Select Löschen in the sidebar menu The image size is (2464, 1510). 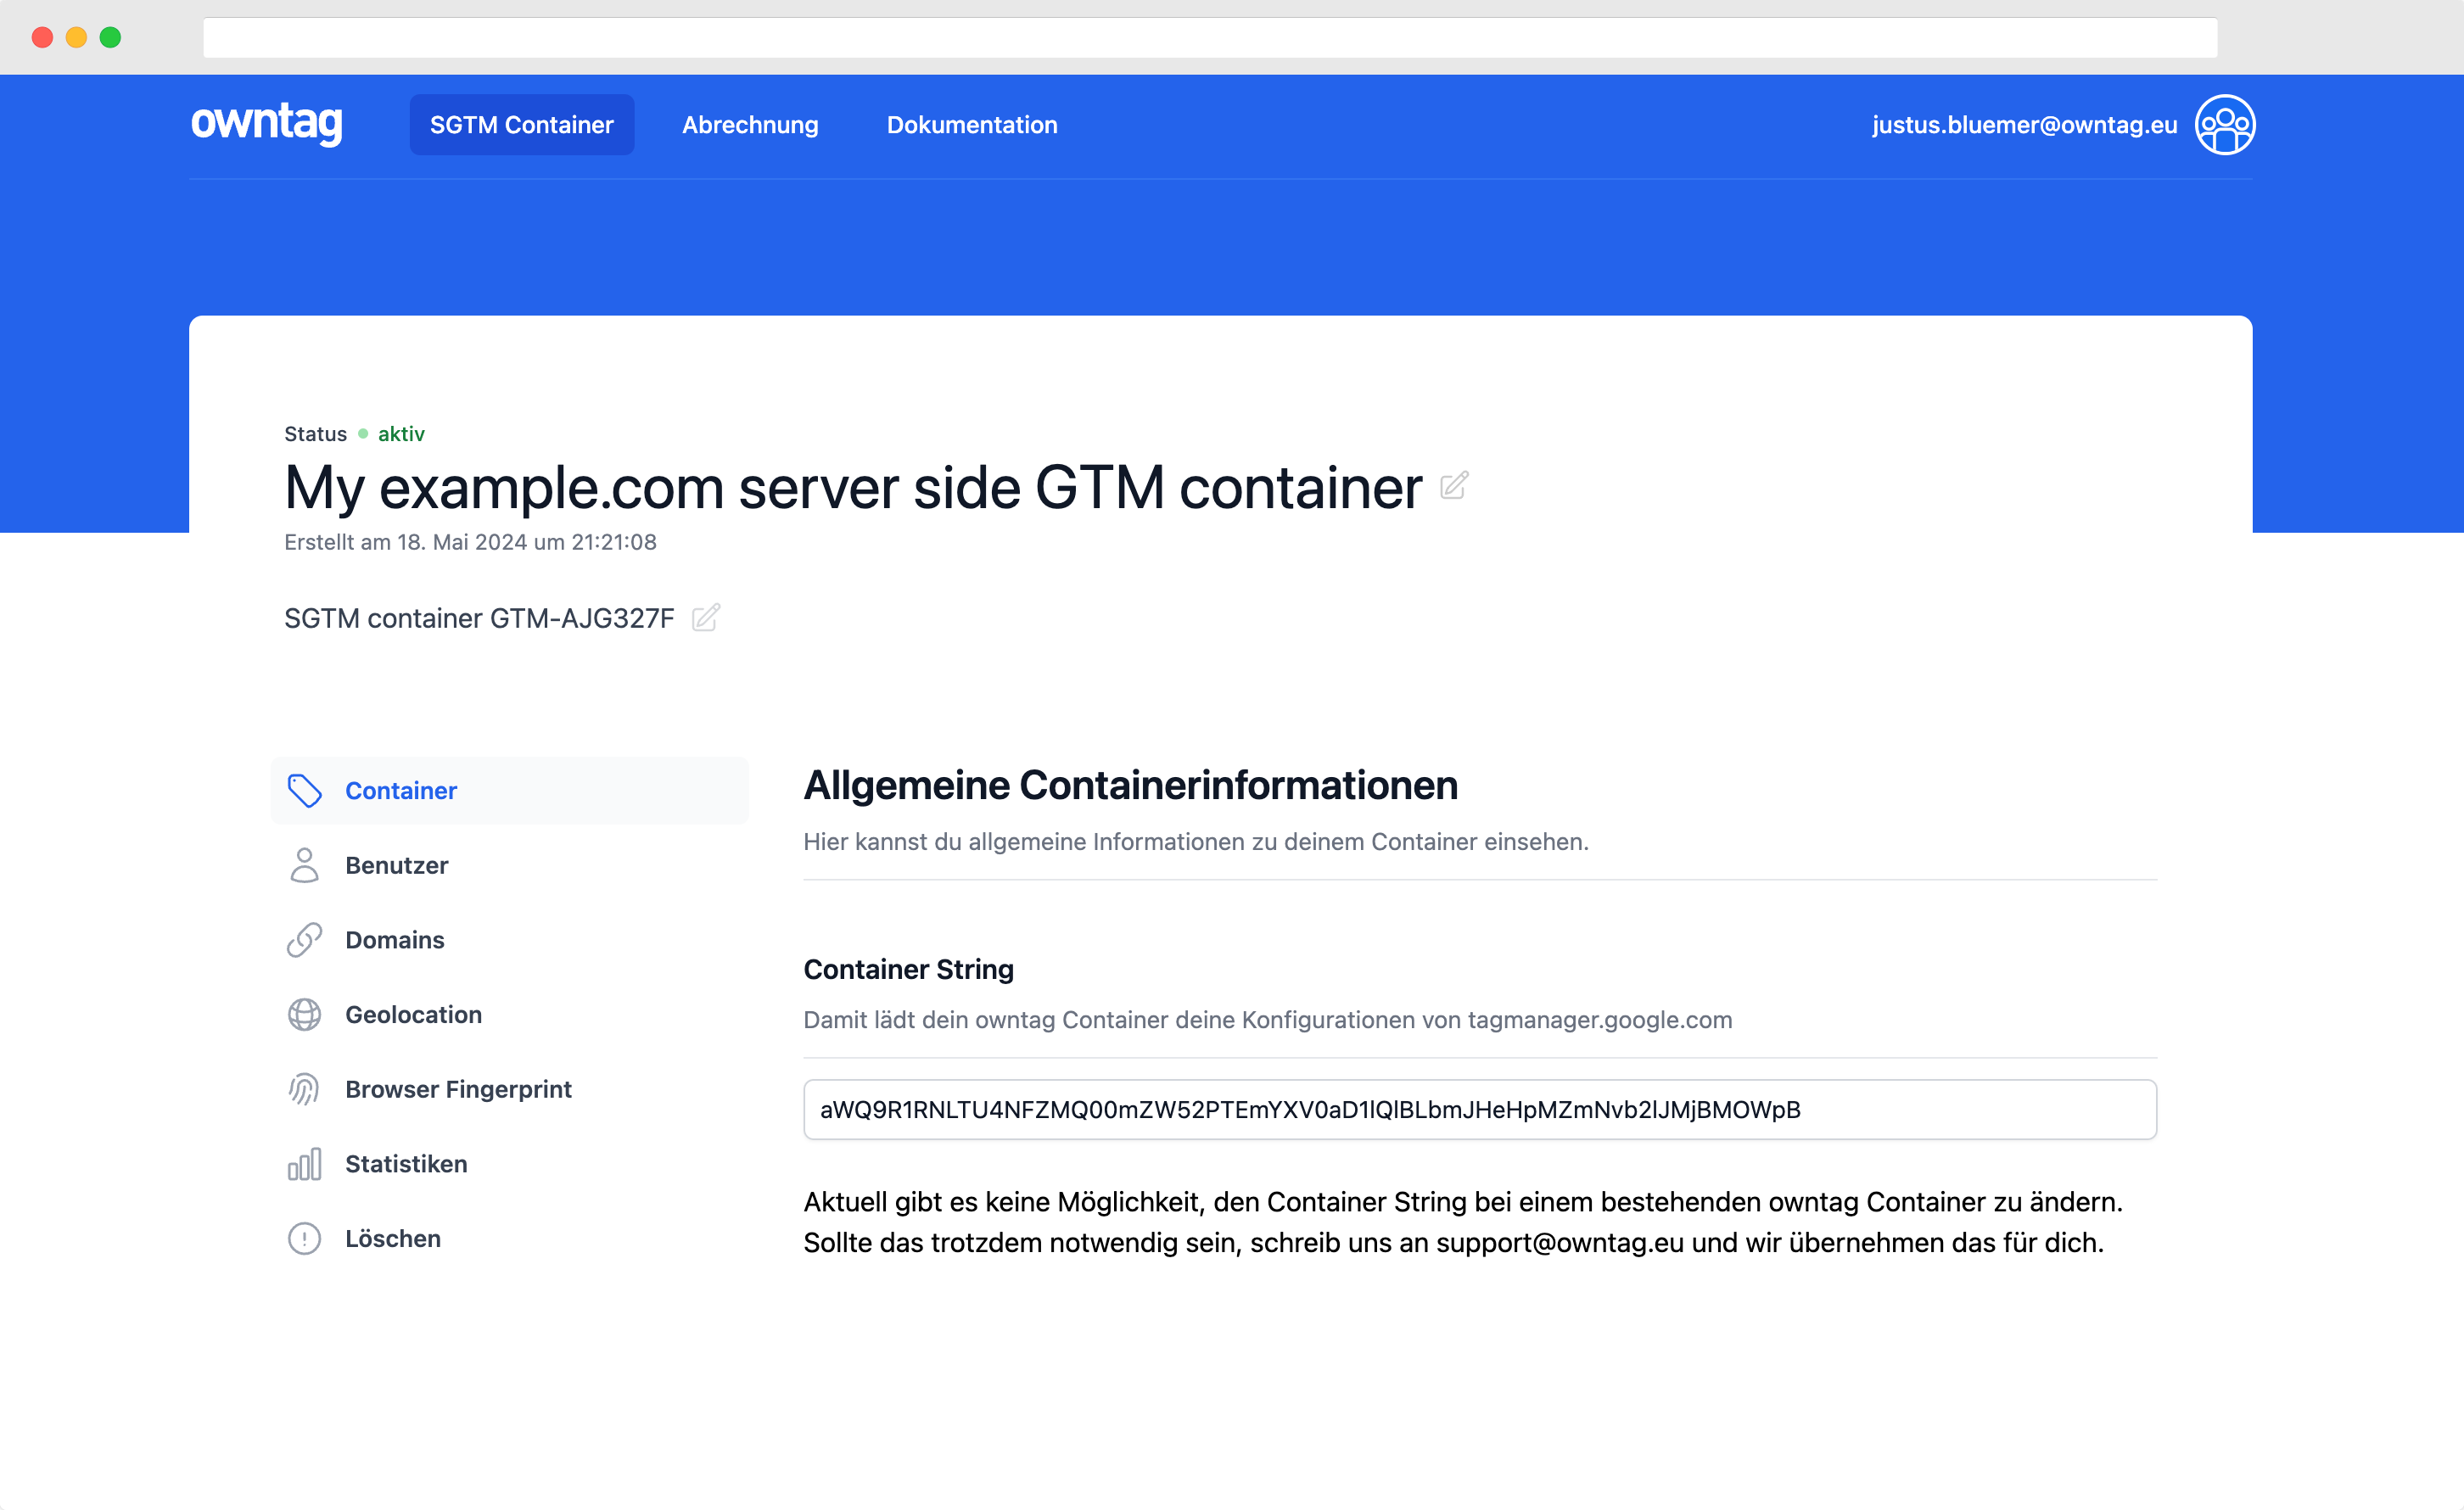click(x=393, y=1239)
